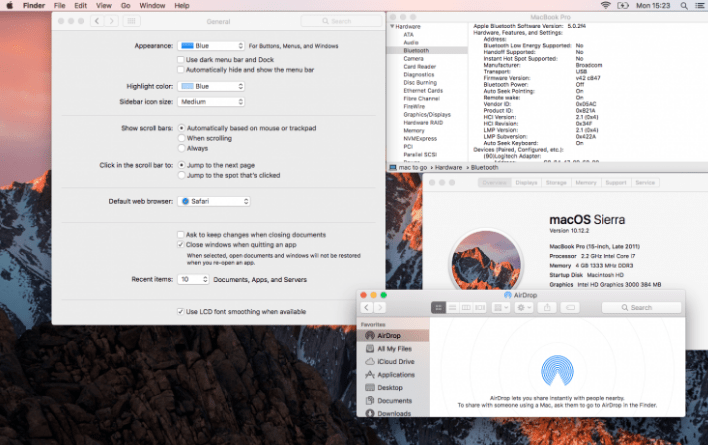
Task: Select When scrolling scroll bar option
Action: point(182,138)
